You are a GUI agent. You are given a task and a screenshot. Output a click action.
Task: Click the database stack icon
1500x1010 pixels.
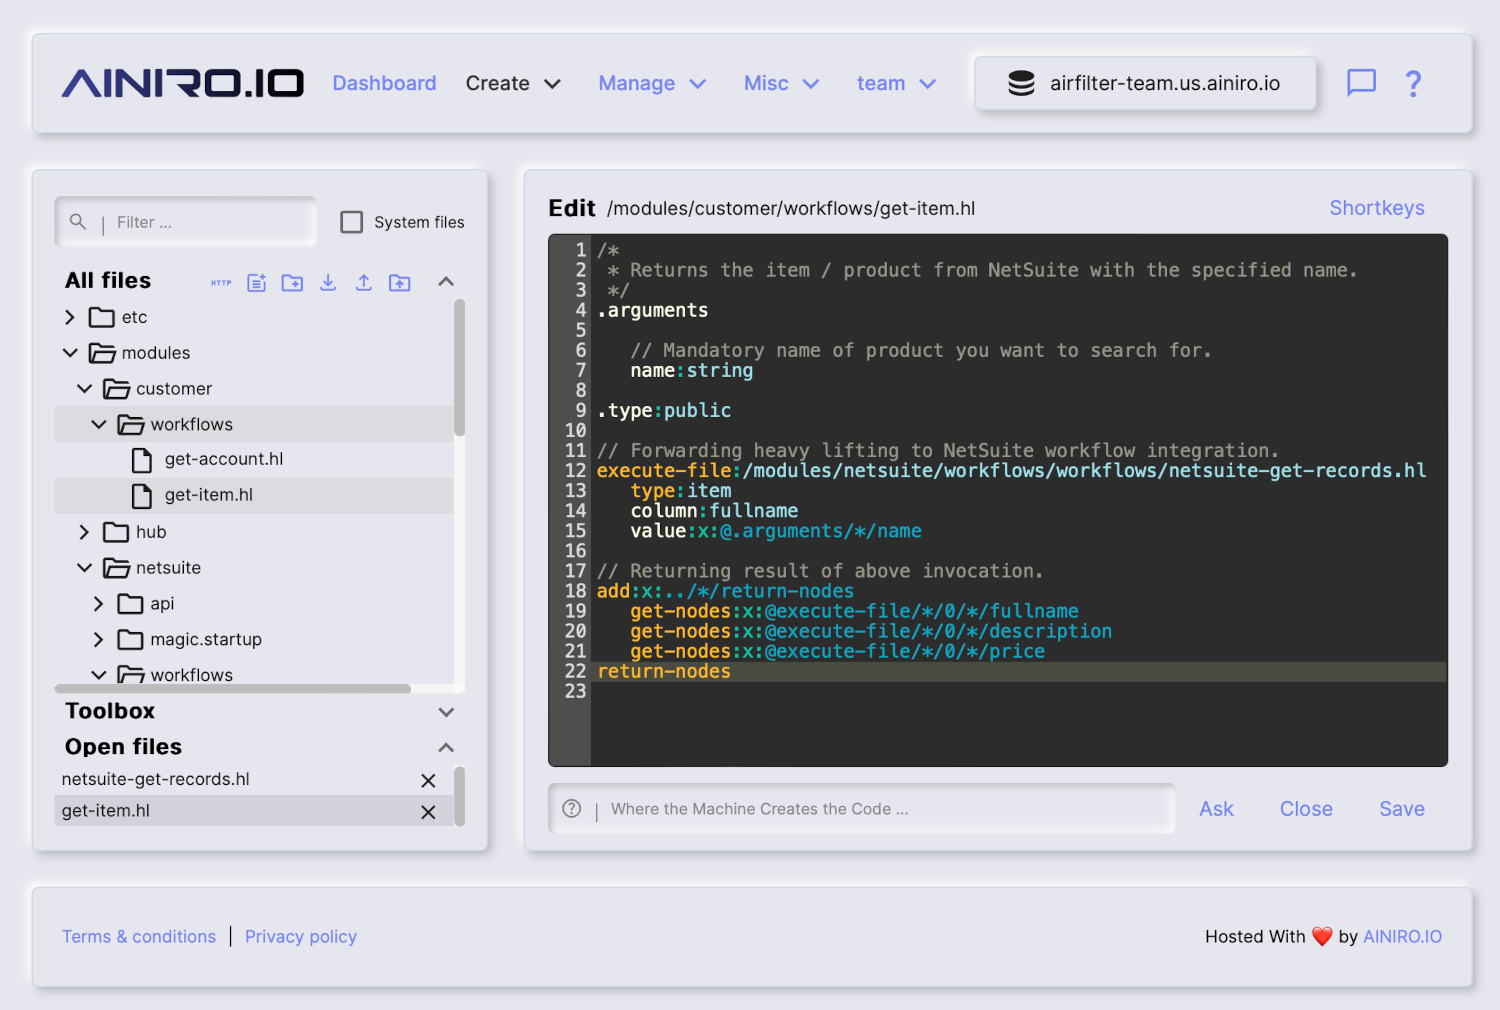1021,83
